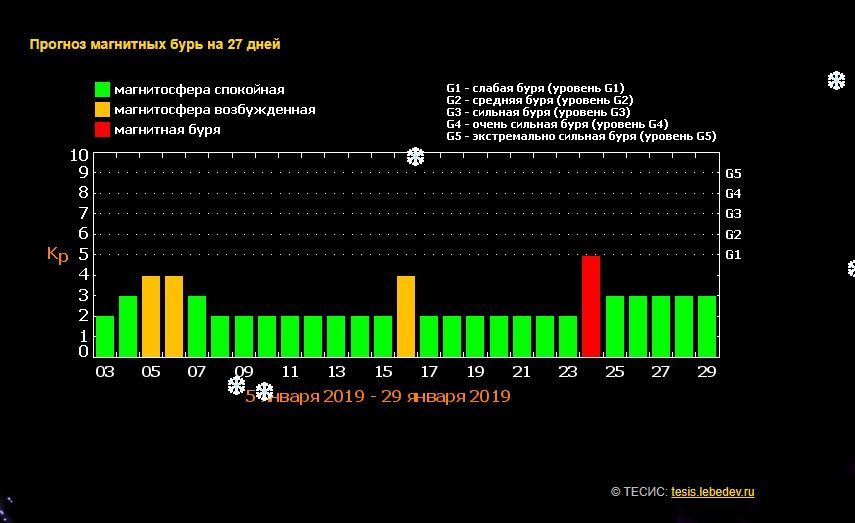
Task: Select the green bar above the 19 label
Action: [475, 337]
